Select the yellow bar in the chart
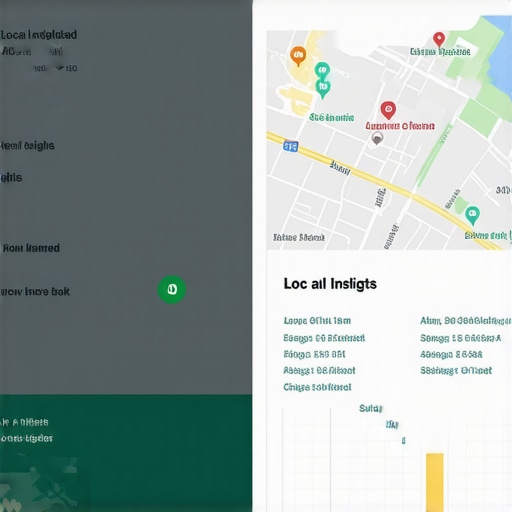Image resolution: width=512 pixels, height=512 pixels. [x=435, y=482]
